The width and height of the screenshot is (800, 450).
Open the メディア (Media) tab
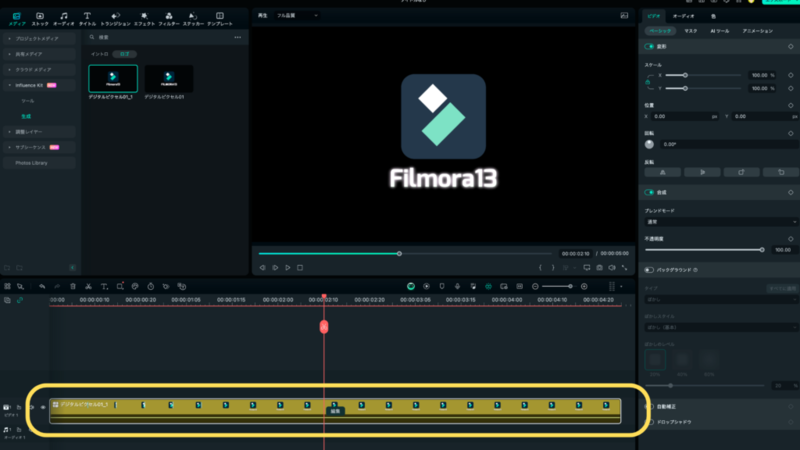pyautogui.click(x=16, y=19)
